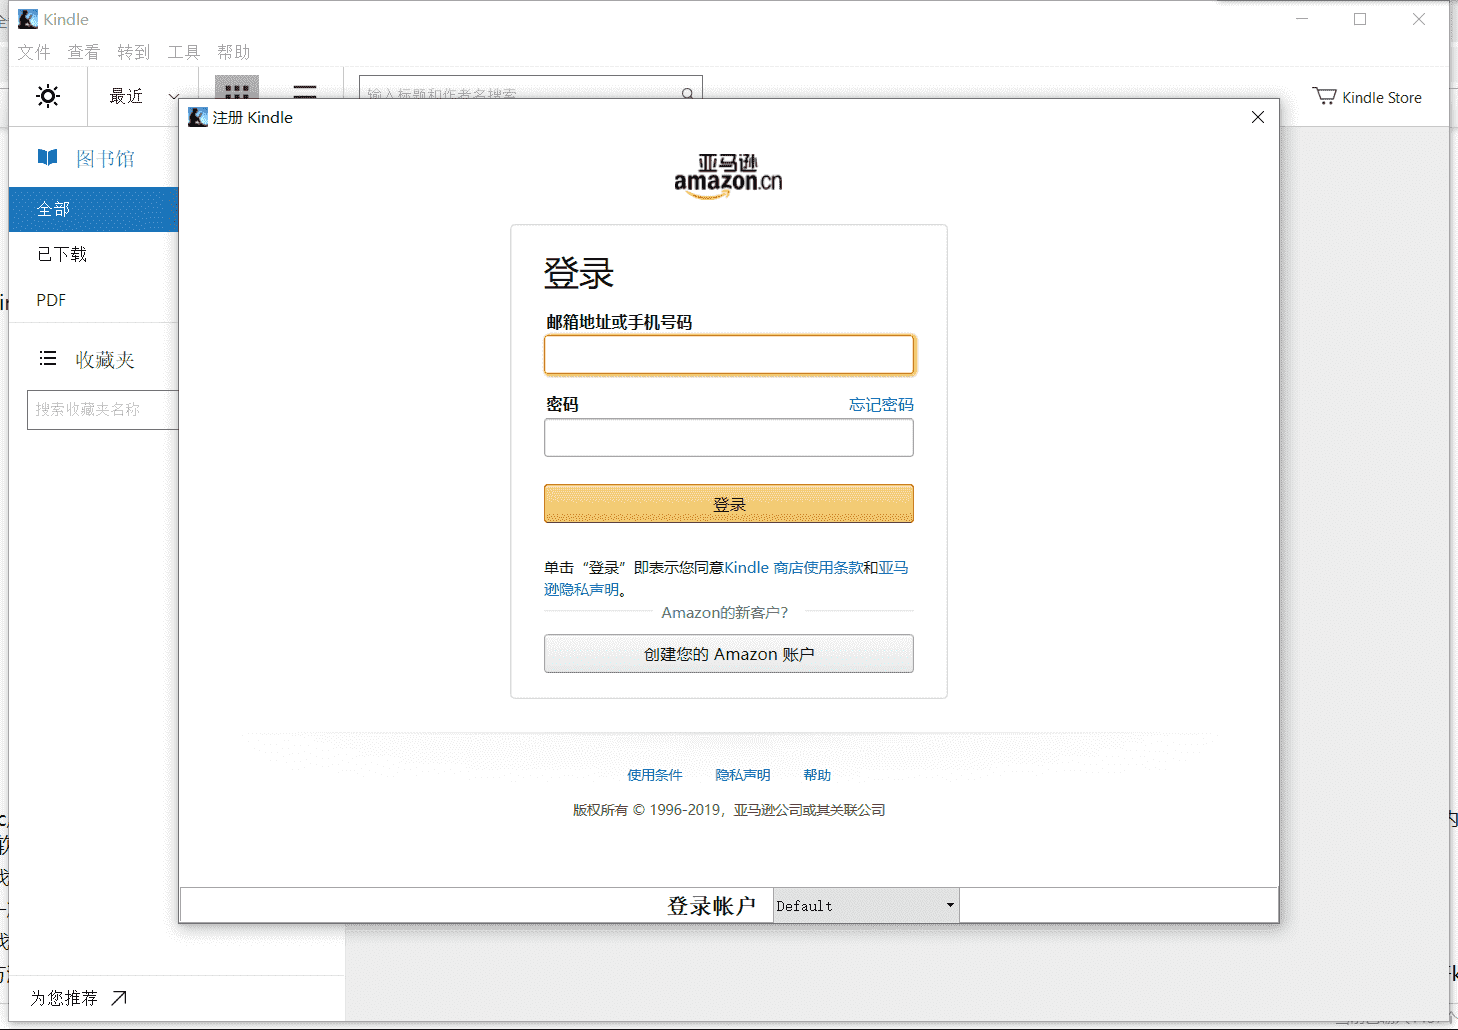1458x1030 pixels.
Task: Click the 忘记密码 link
Action: click(x=881, y=404)
